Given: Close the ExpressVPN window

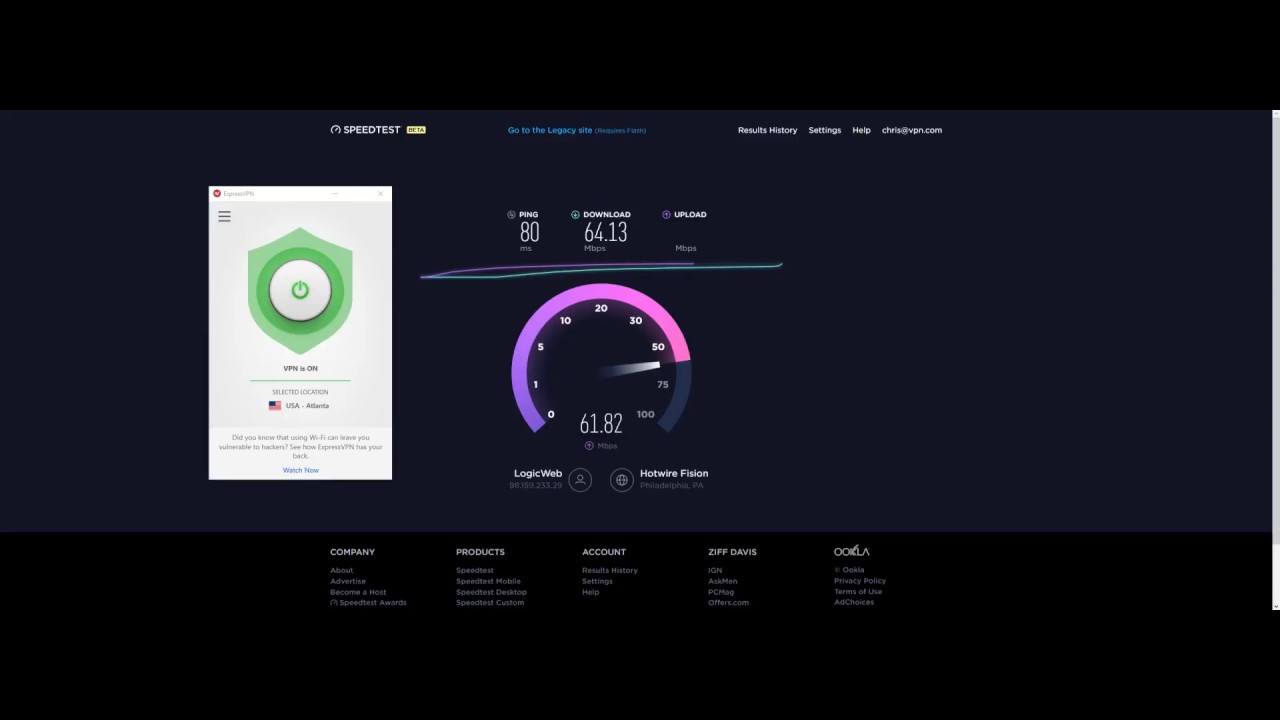Looking at the screenshot, I should (380, 193).
